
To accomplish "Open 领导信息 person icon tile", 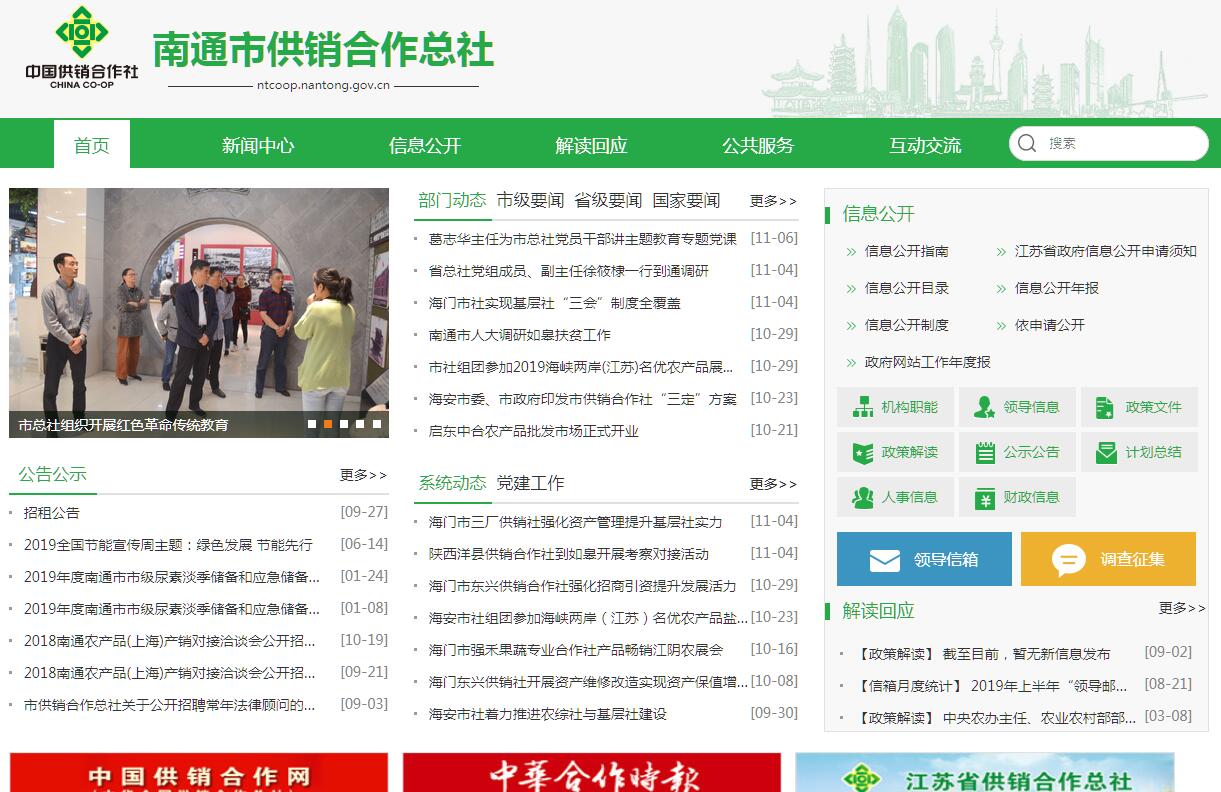I will click(x=1016, y=407).
